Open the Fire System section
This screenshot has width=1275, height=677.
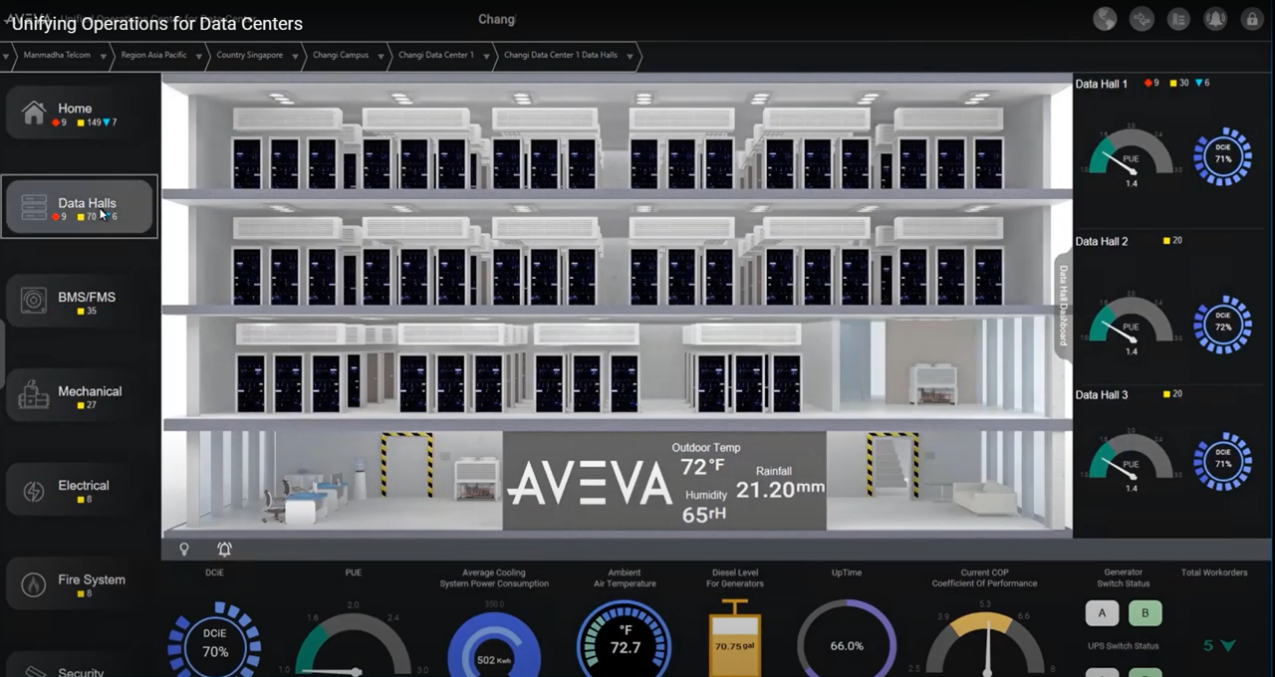click(81, 583)
